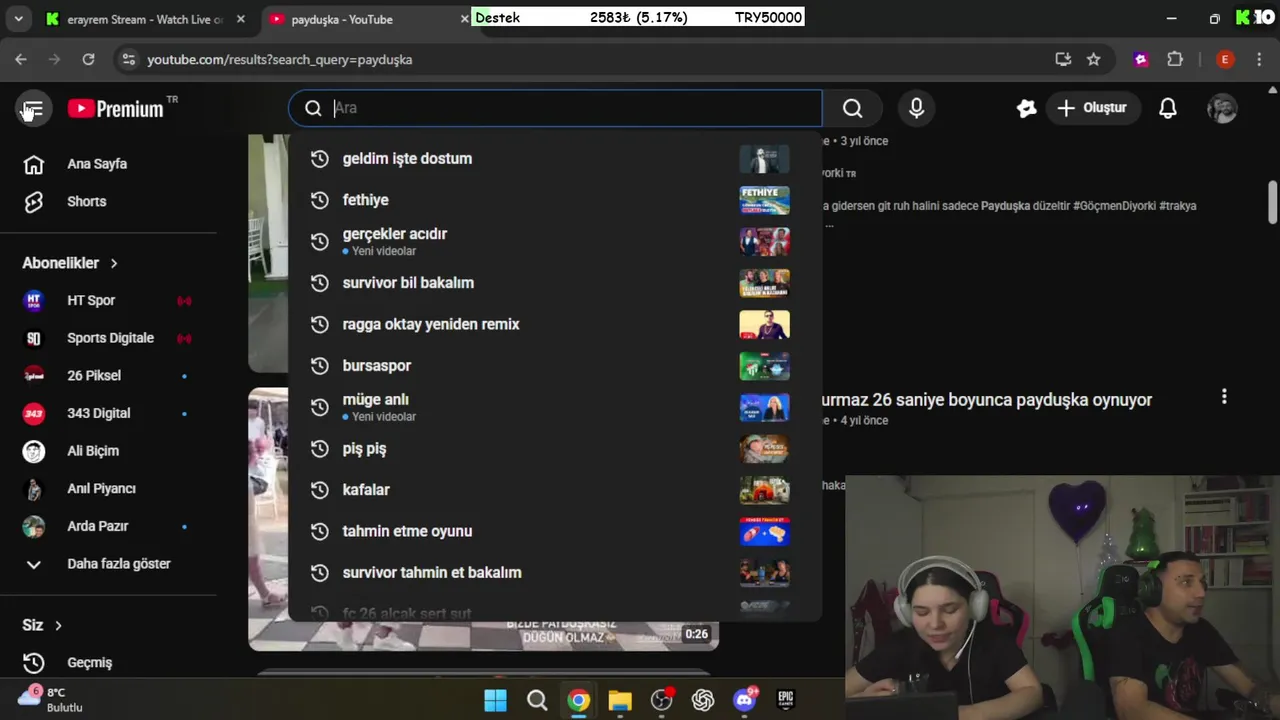Select suggestion 'müge anlı'

(x=555, y=407)
